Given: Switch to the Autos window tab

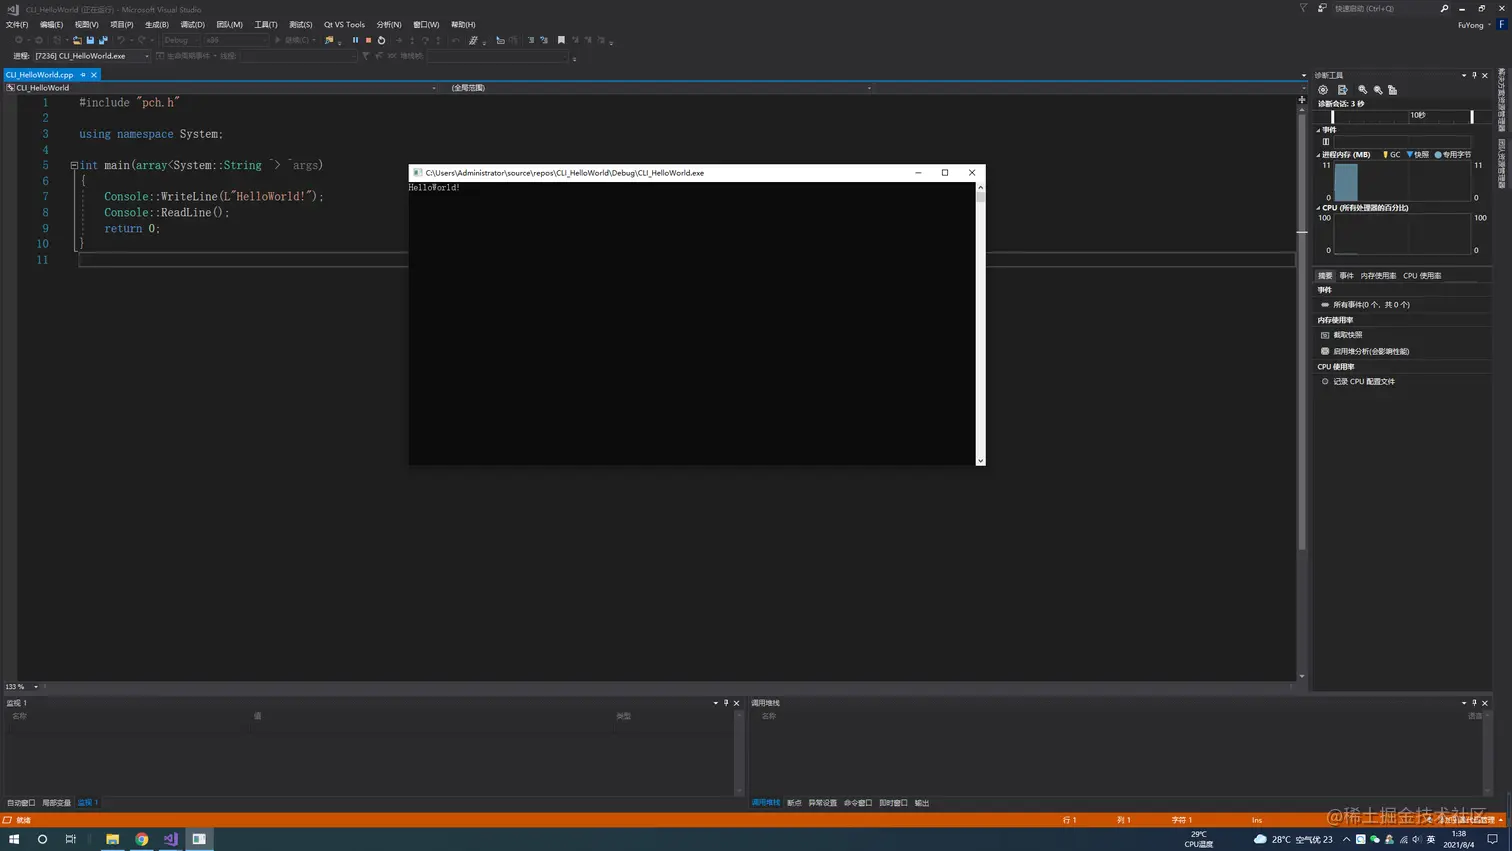Looking at the screenshot, I should (x=21, y=803).
